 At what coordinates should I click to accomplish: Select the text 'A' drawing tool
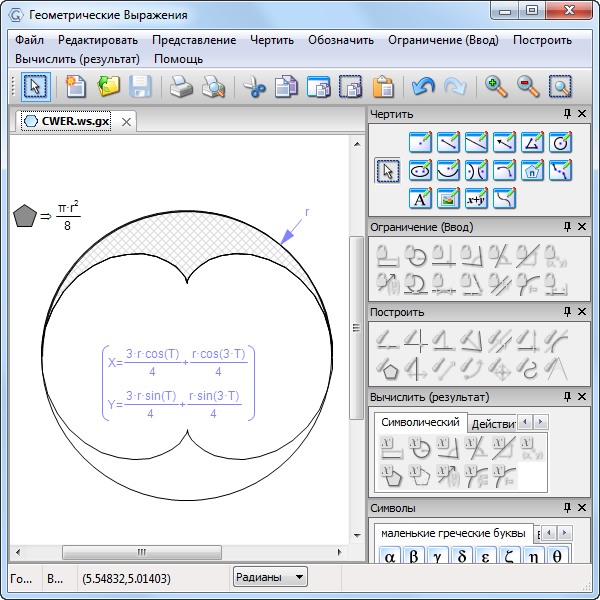tap(420, 198)
